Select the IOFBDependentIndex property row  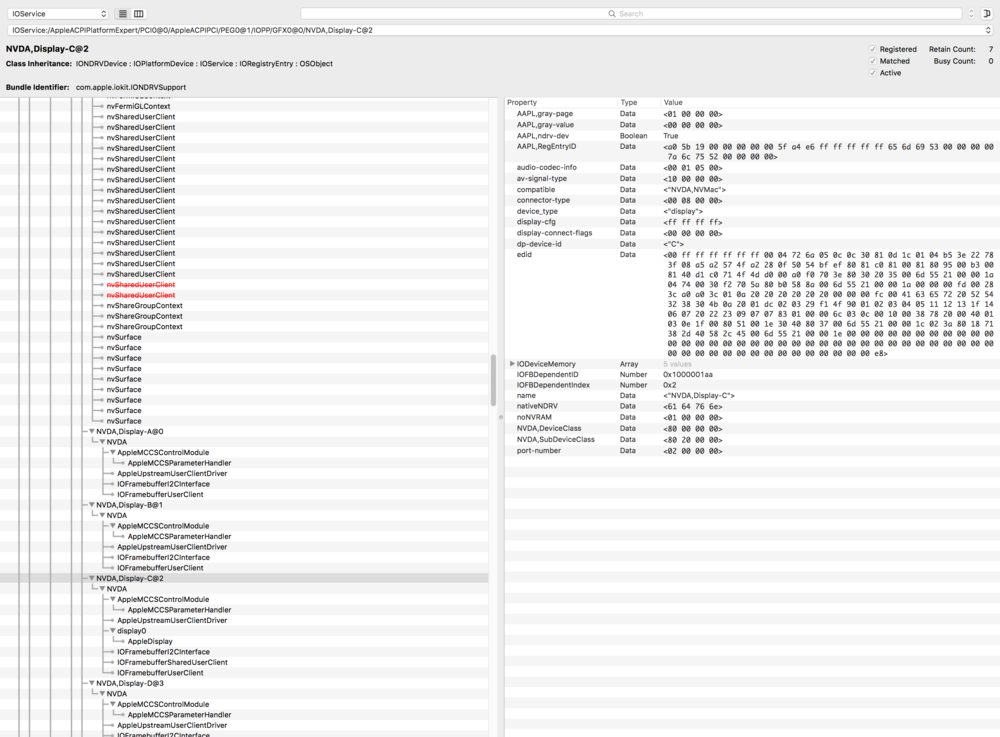tap(752, 385)
